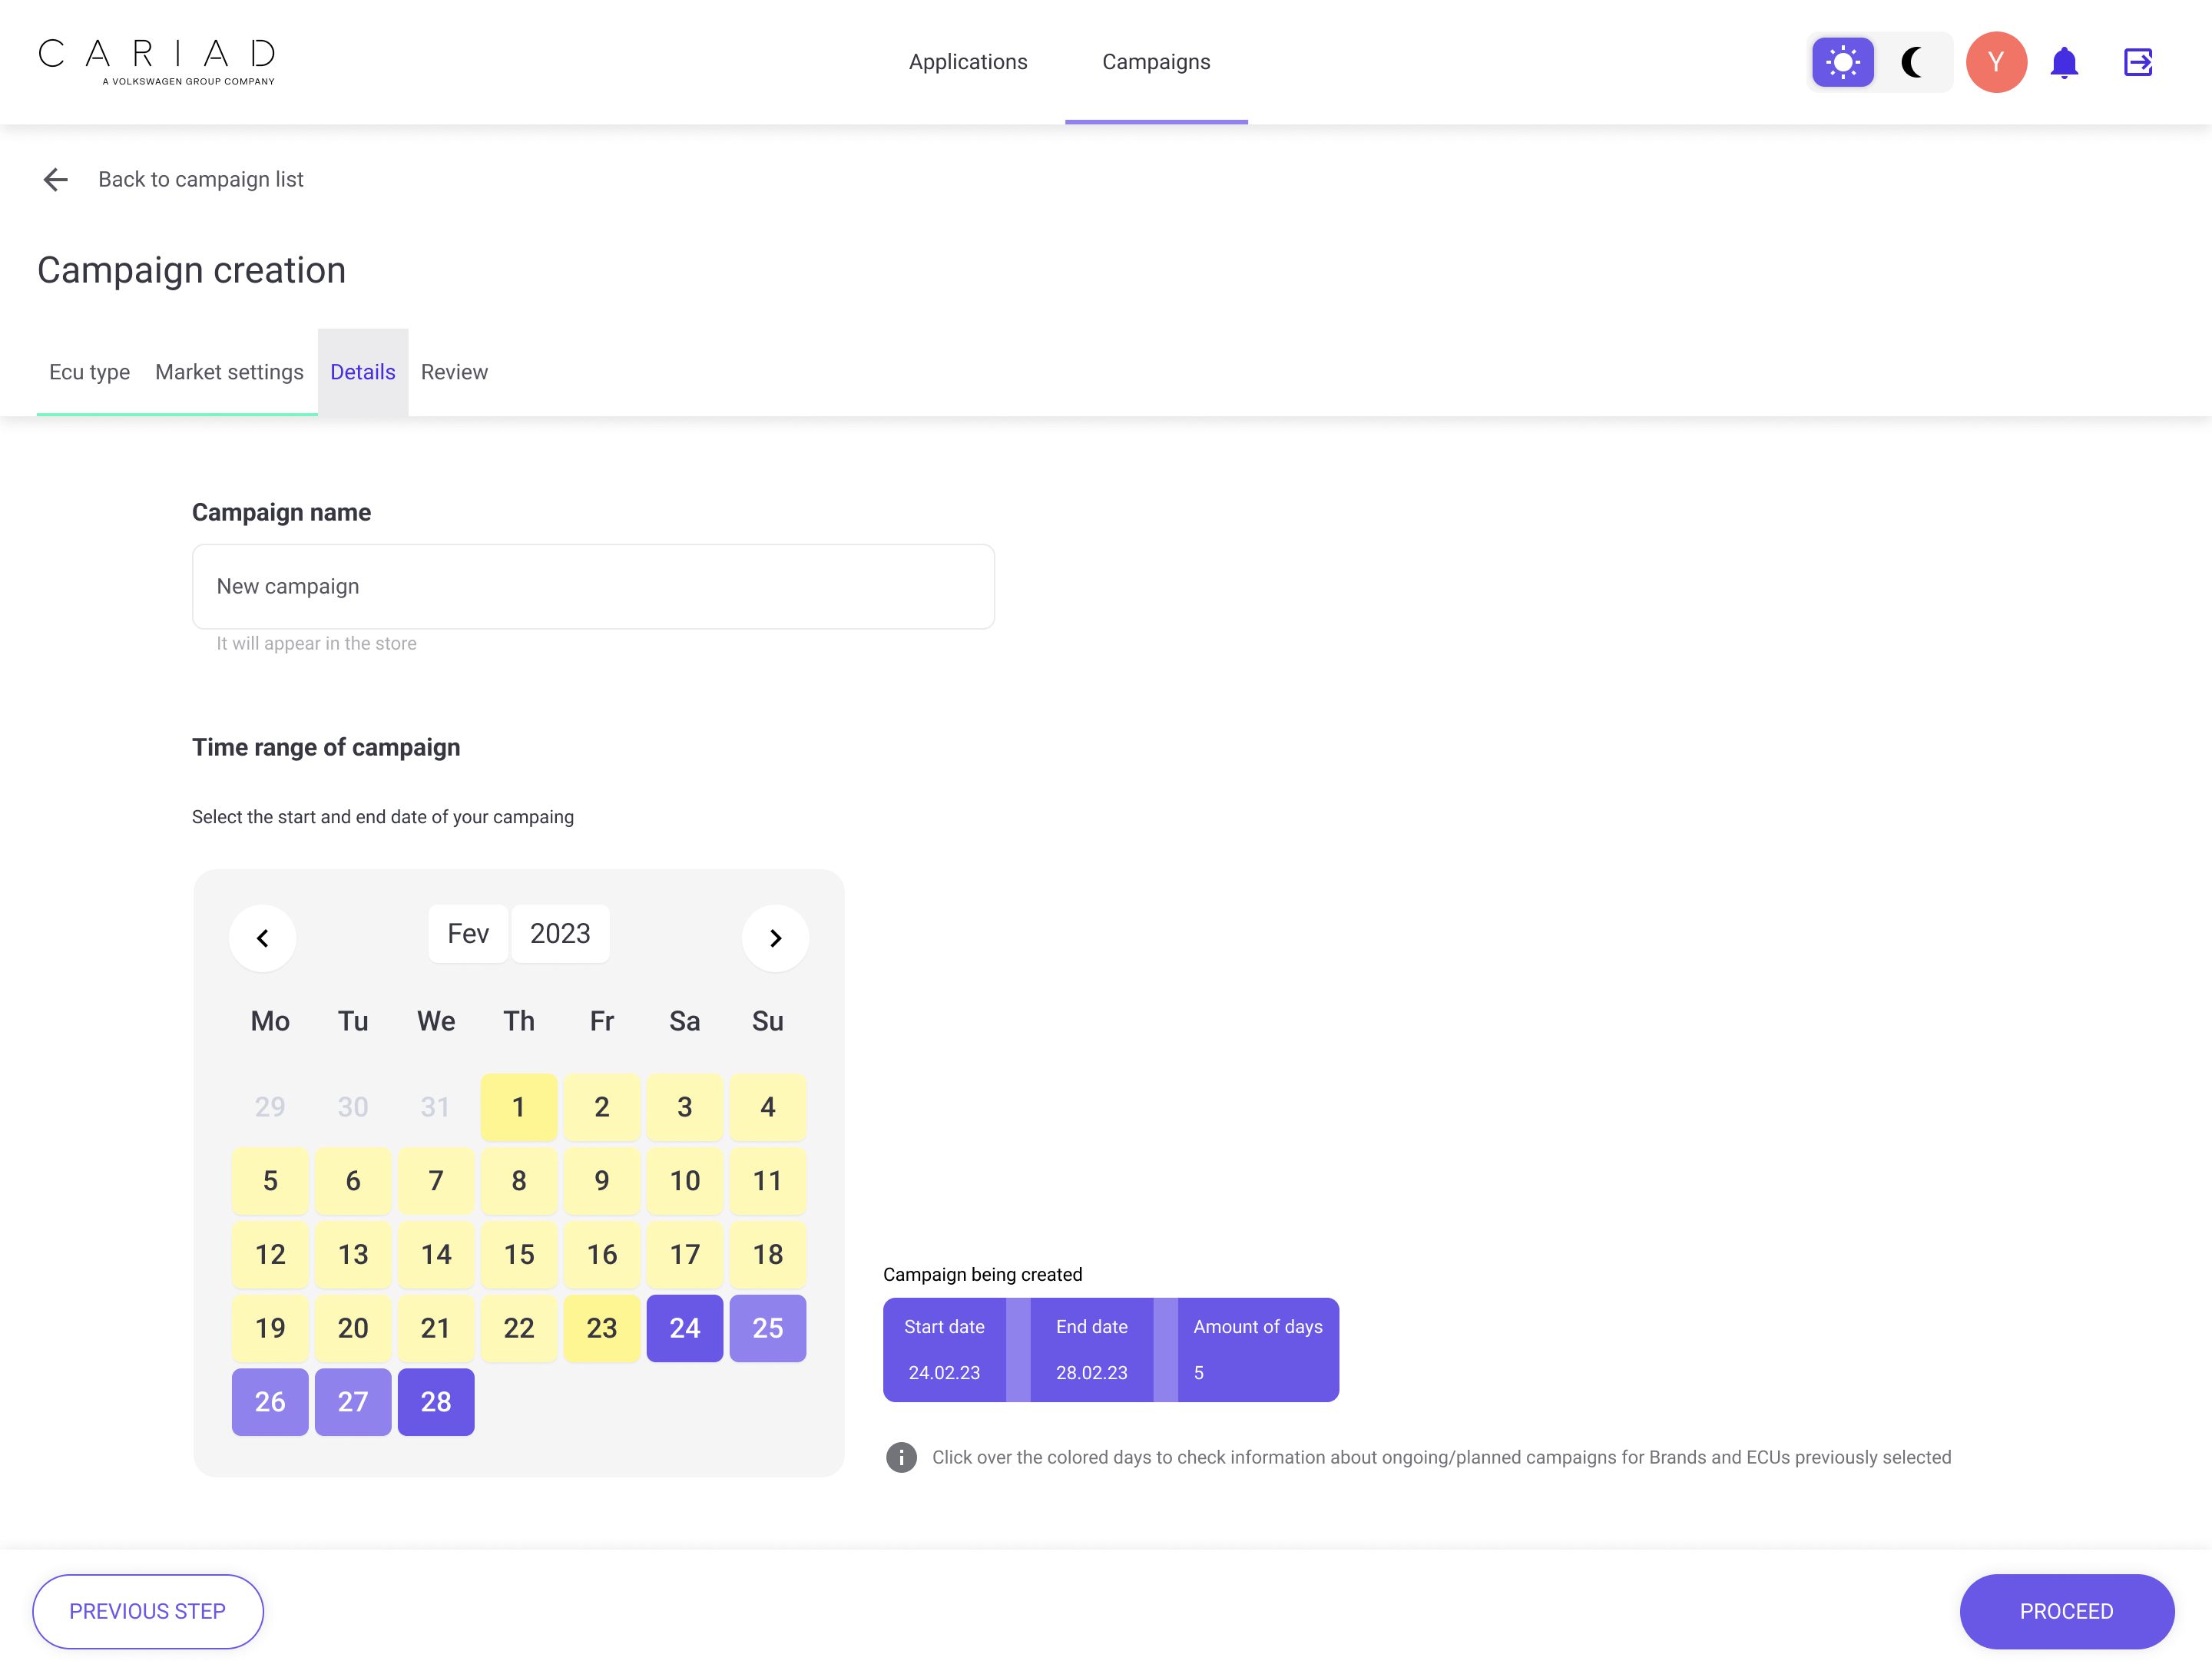
Task: Switch to dark mode moon icon
Action: click(x=1912, y=62)
